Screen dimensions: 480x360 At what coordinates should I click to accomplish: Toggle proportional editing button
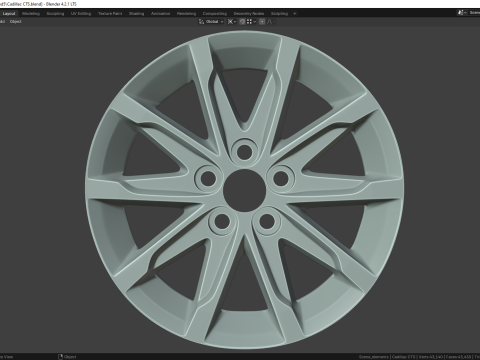[x=262, y=22]
